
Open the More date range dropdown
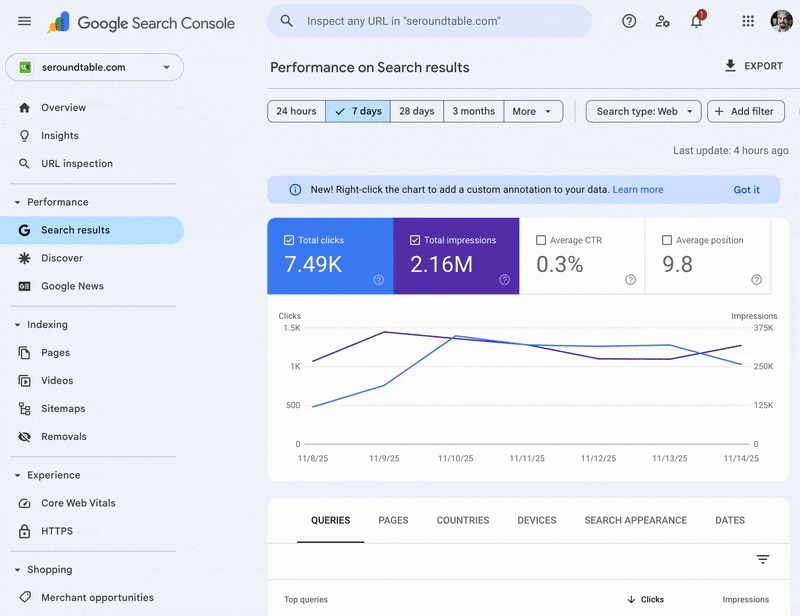[x=533, y=111]
